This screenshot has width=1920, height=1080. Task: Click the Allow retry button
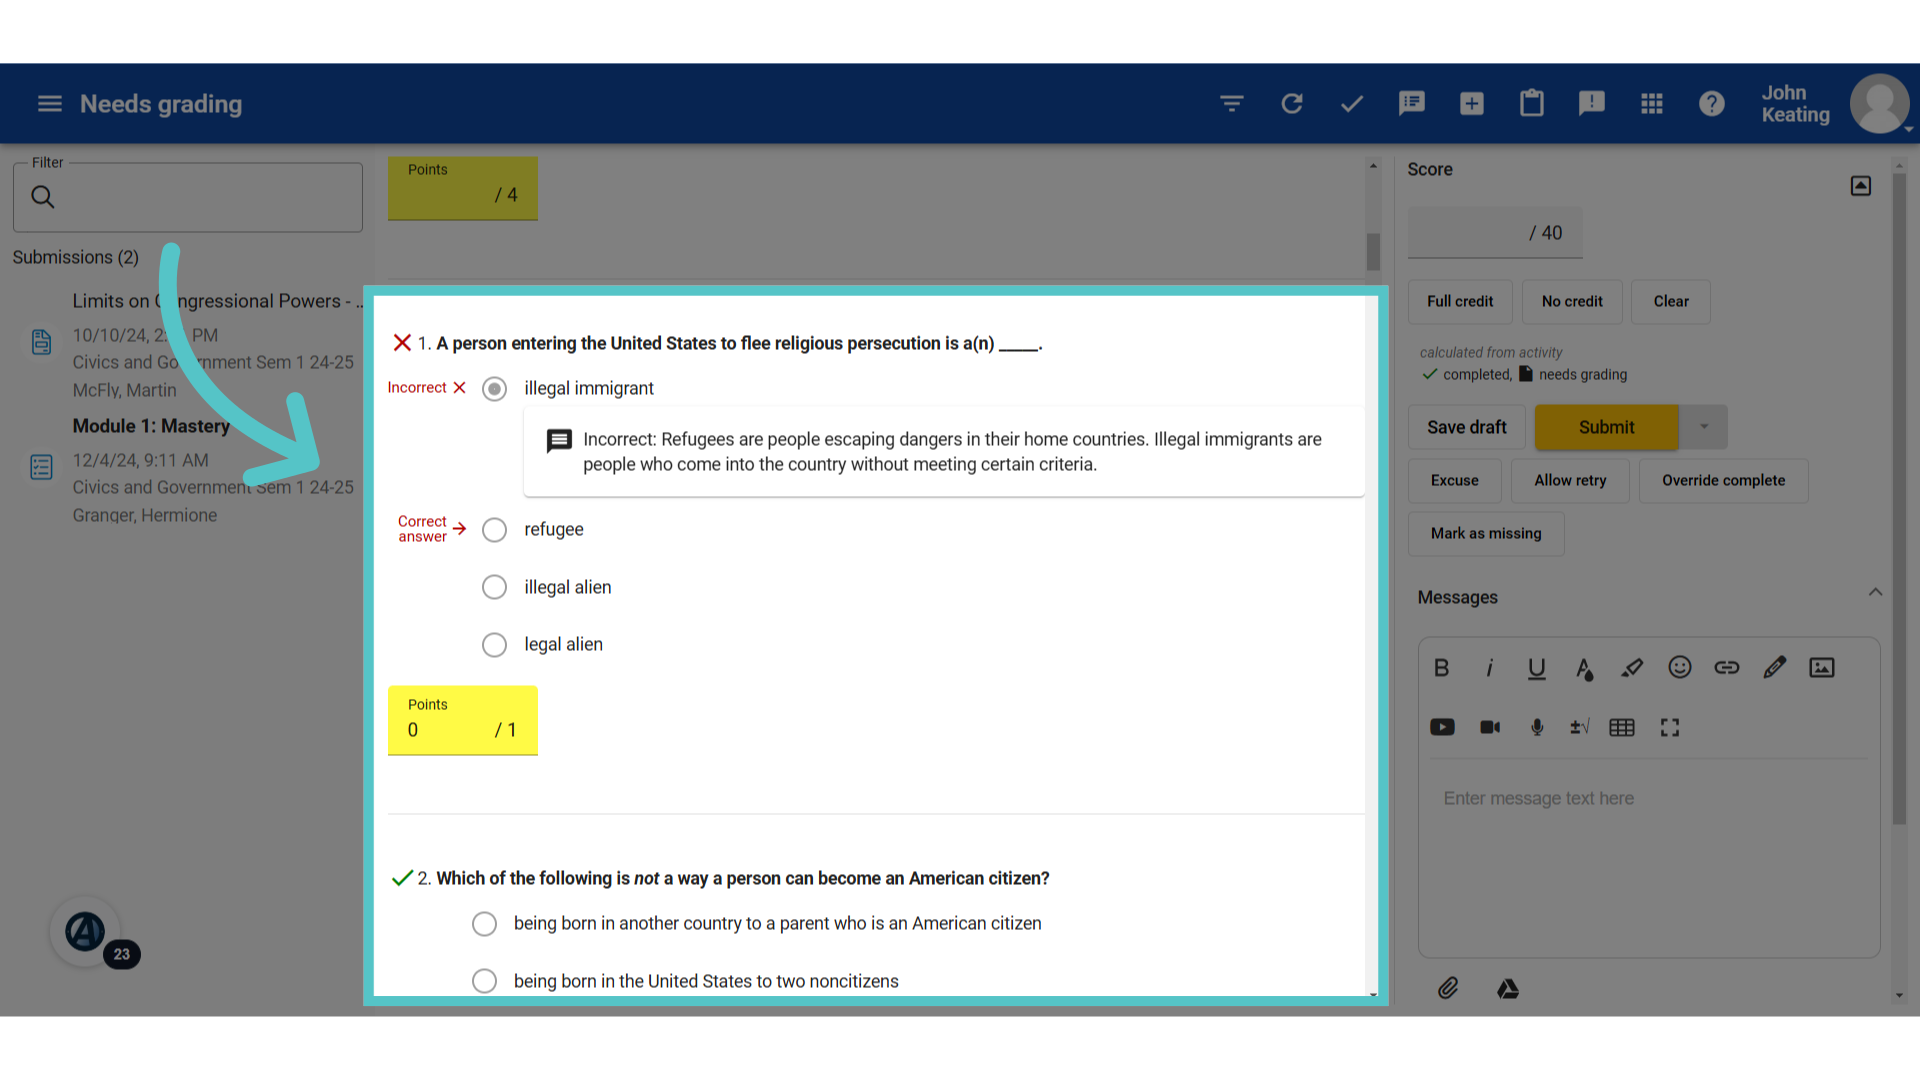(x=1570, y=481)
